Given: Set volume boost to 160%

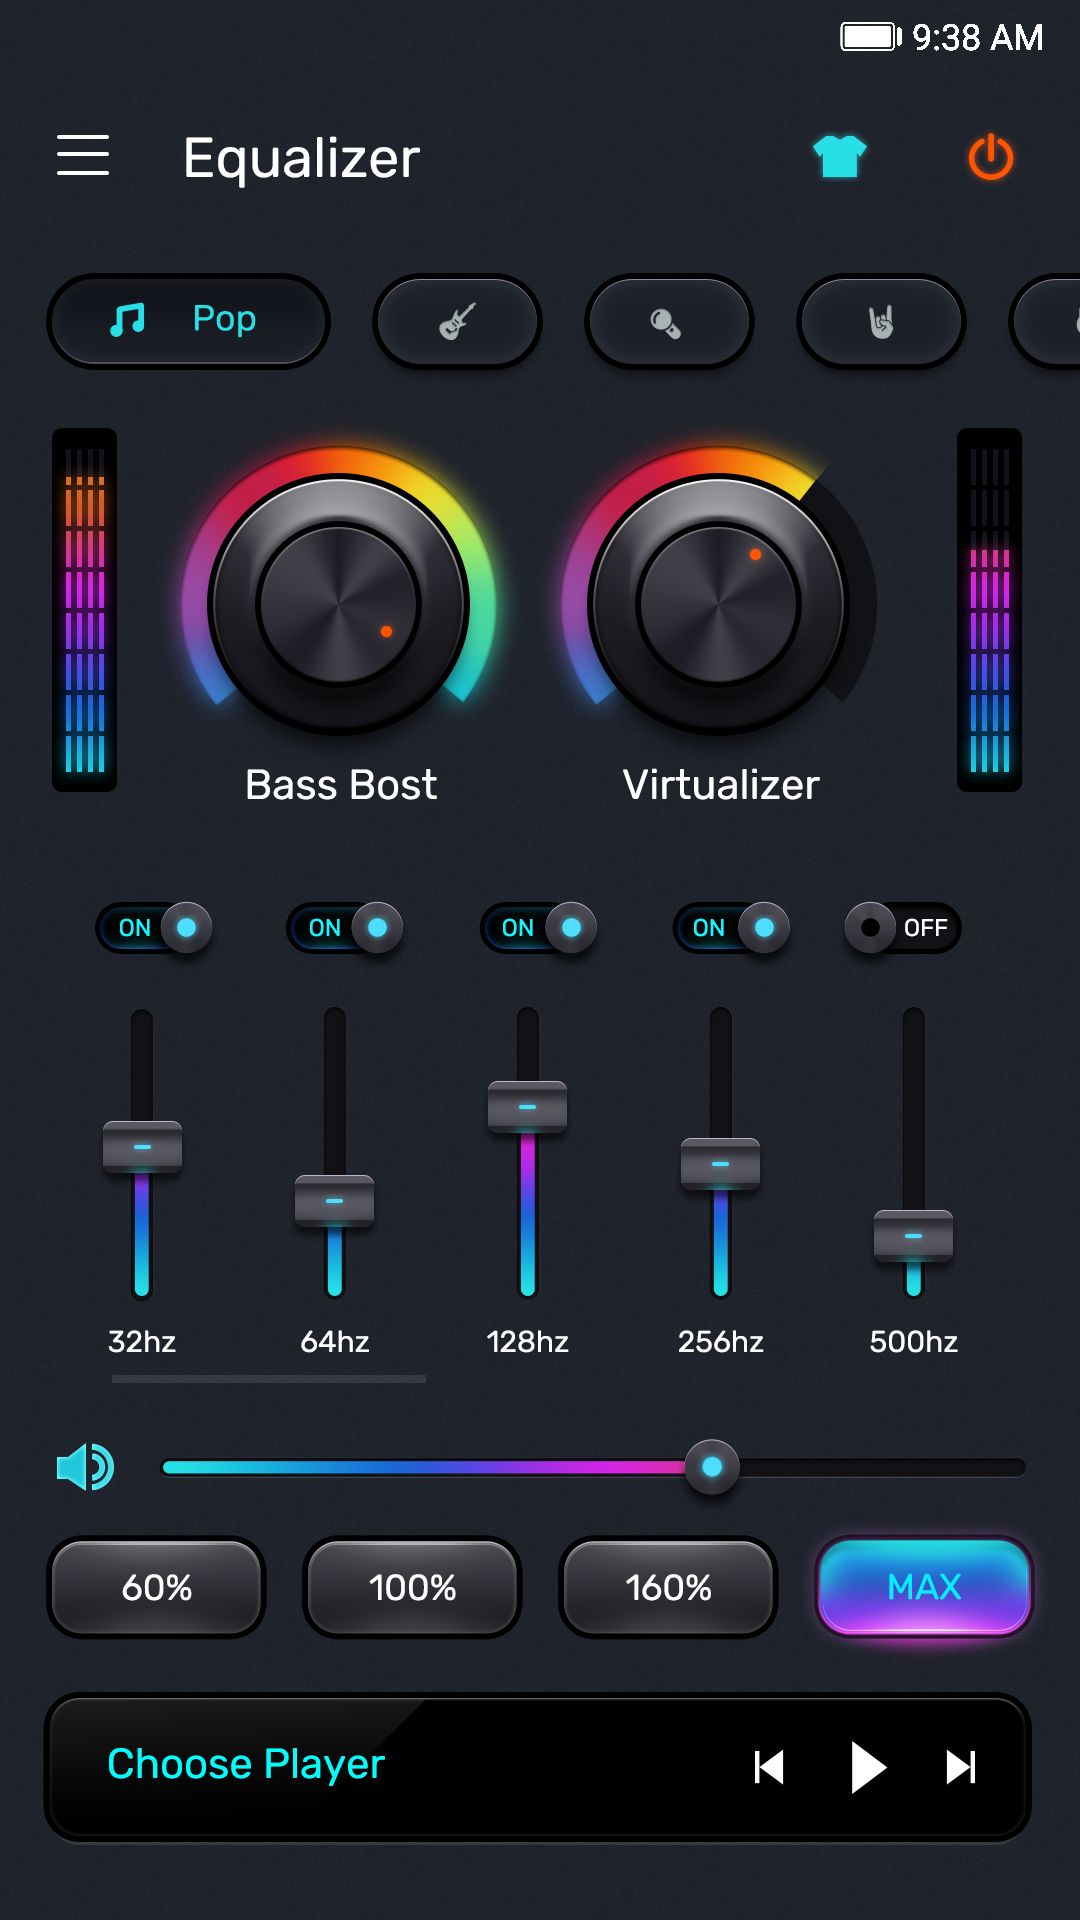Looking at the screenshot, I should pos(668,1587).
